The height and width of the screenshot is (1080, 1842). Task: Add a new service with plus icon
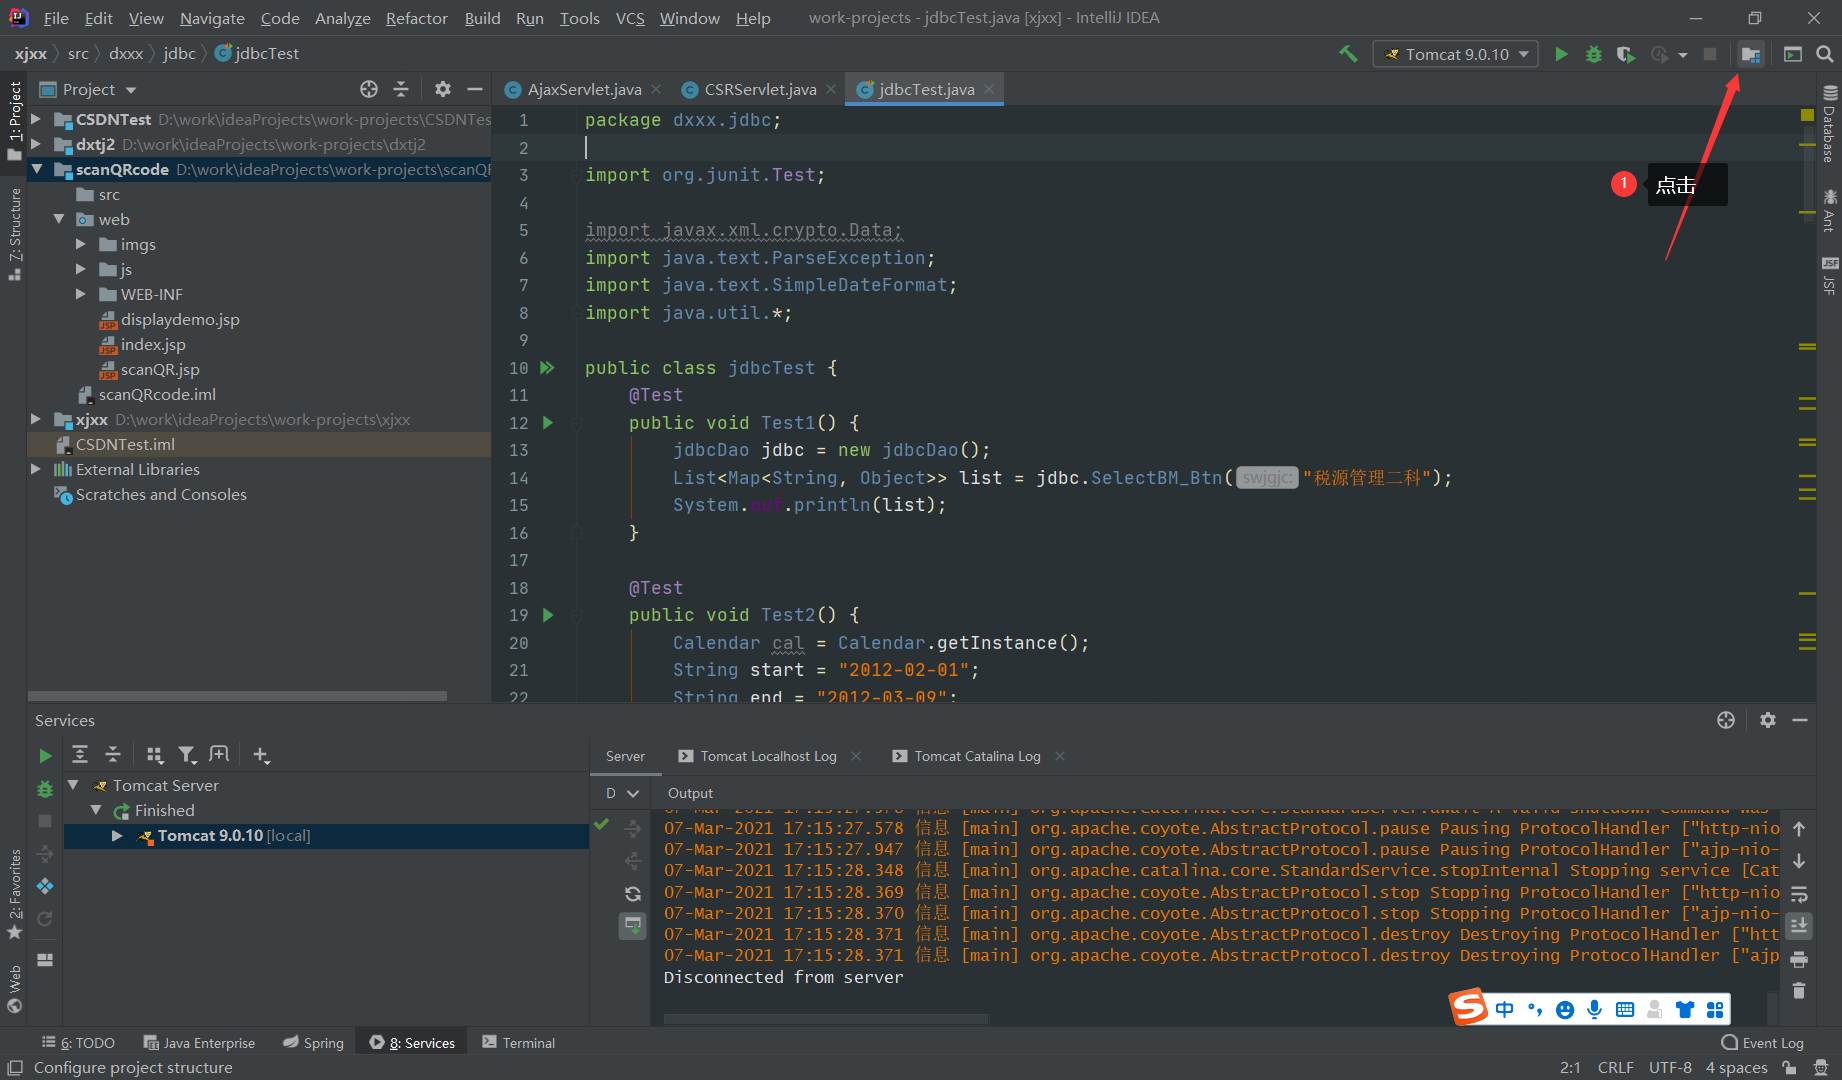click(x=261, y=755)
